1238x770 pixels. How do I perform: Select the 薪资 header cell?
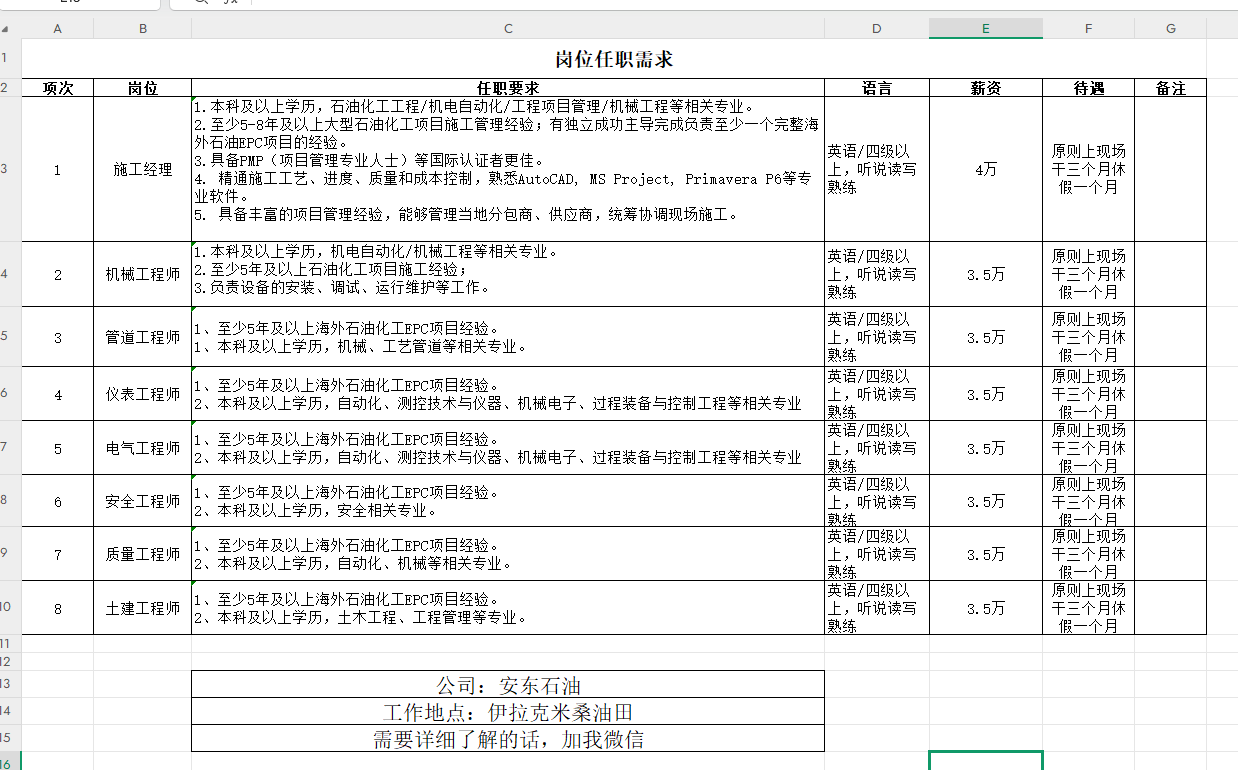click(985, 87)
